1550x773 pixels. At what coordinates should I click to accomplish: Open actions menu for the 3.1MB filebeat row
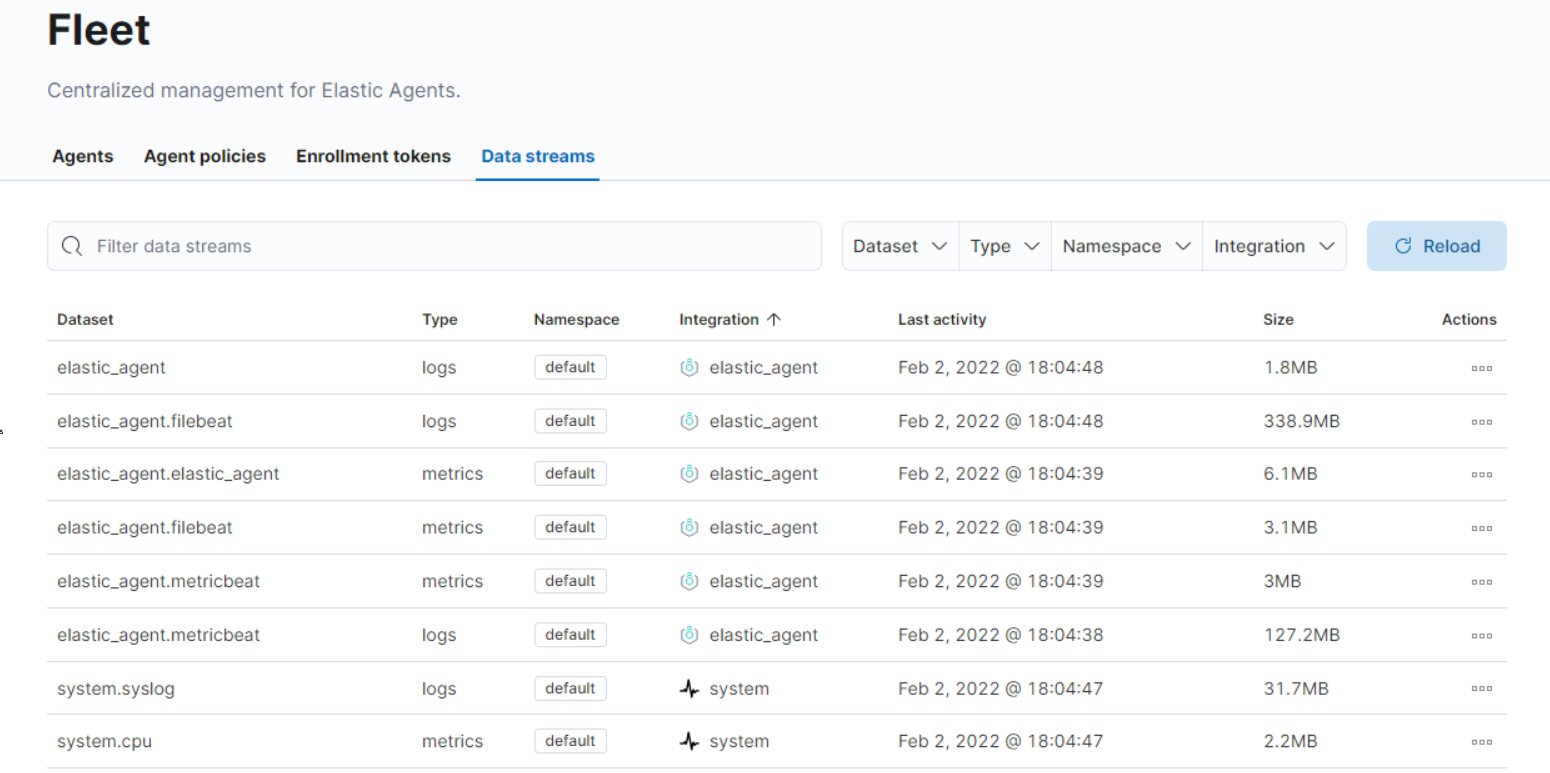(1481, 528)
